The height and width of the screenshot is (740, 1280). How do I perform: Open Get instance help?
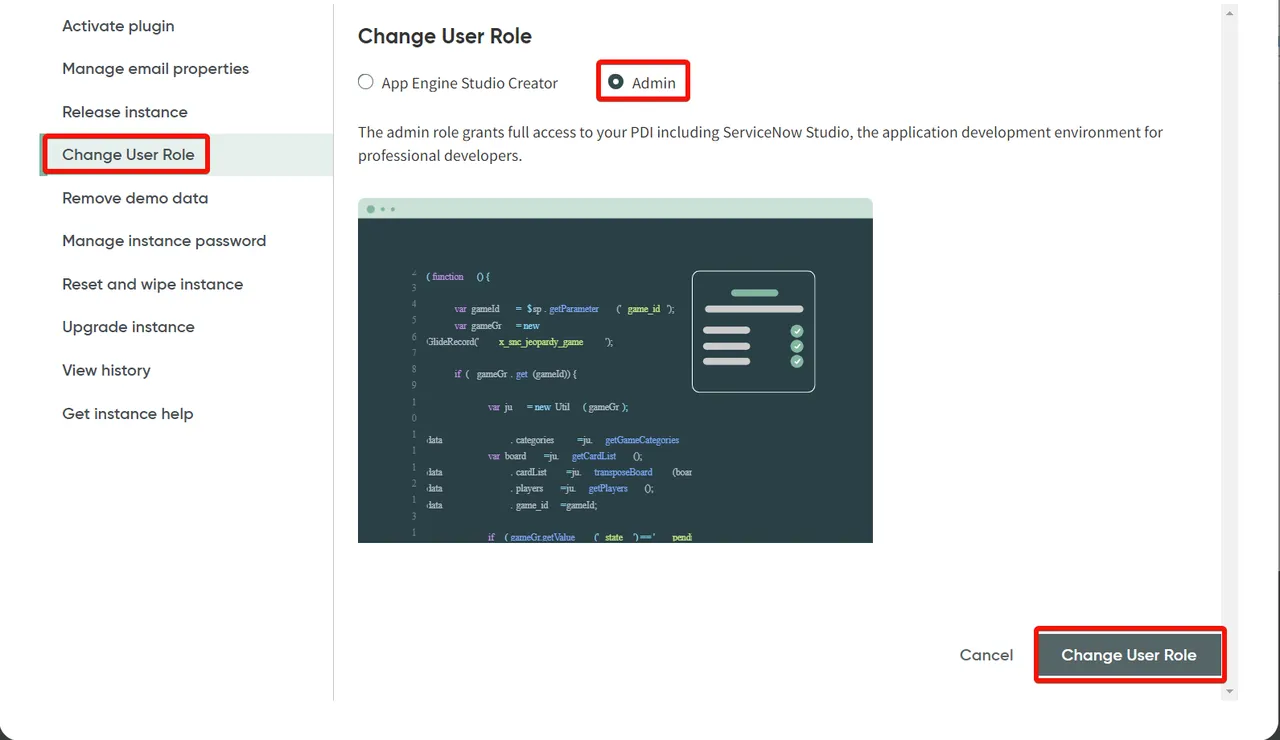(127, 413)
